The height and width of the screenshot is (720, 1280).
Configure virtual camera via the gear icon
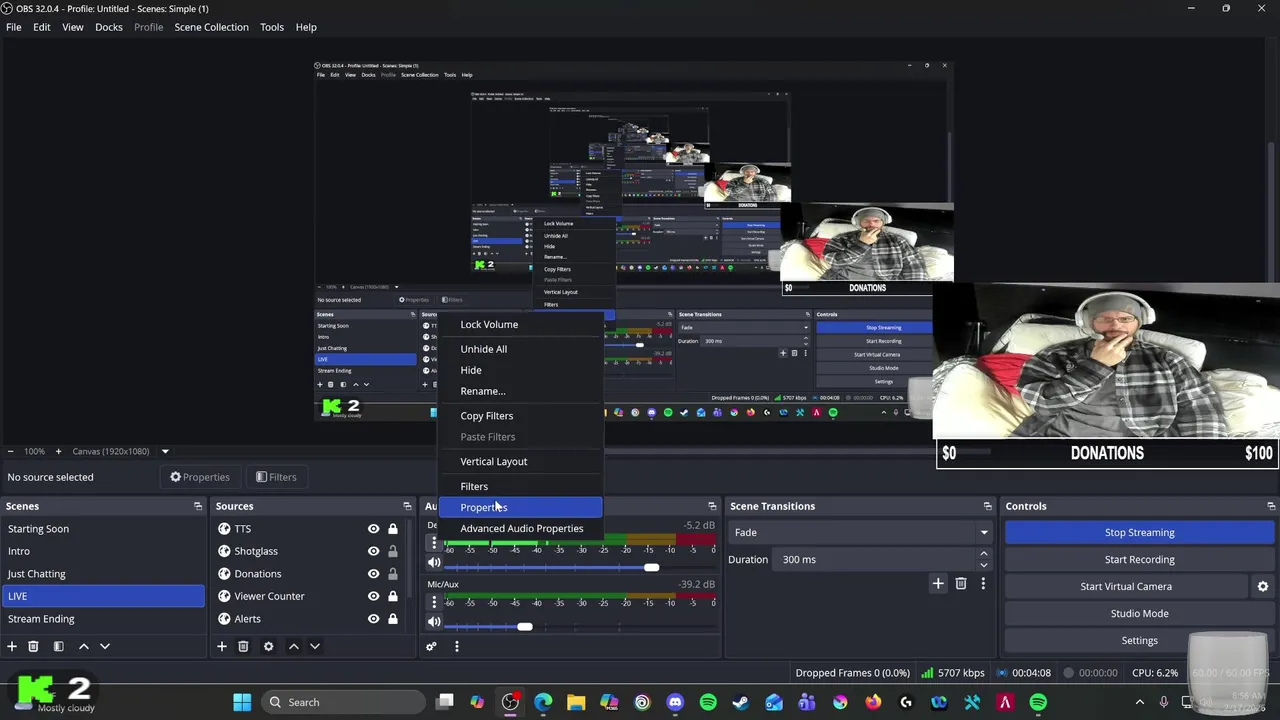1262,586
